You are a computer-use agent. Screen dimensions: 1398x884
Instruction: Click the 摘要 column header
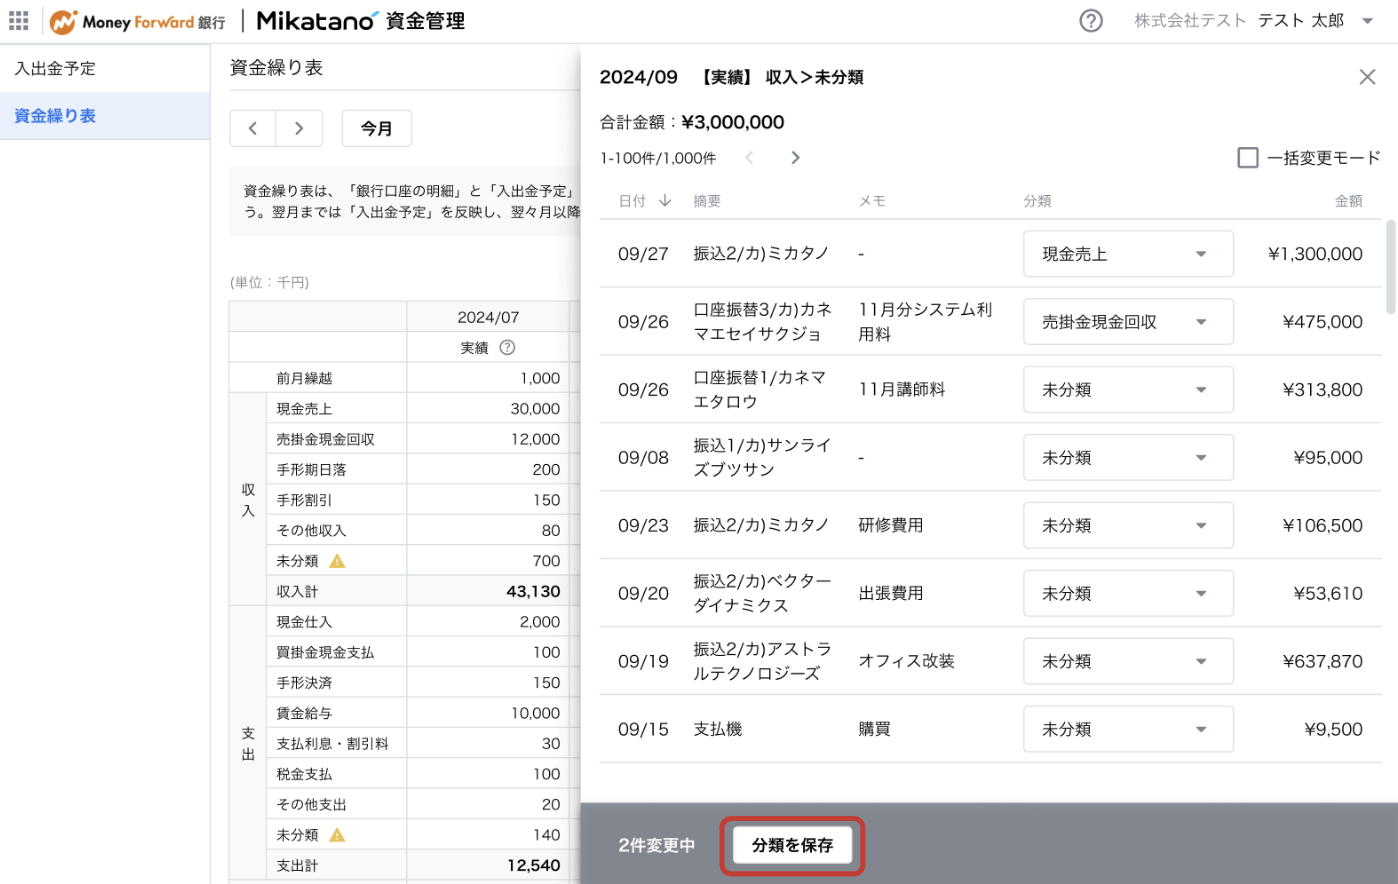(x=707, y=201)
